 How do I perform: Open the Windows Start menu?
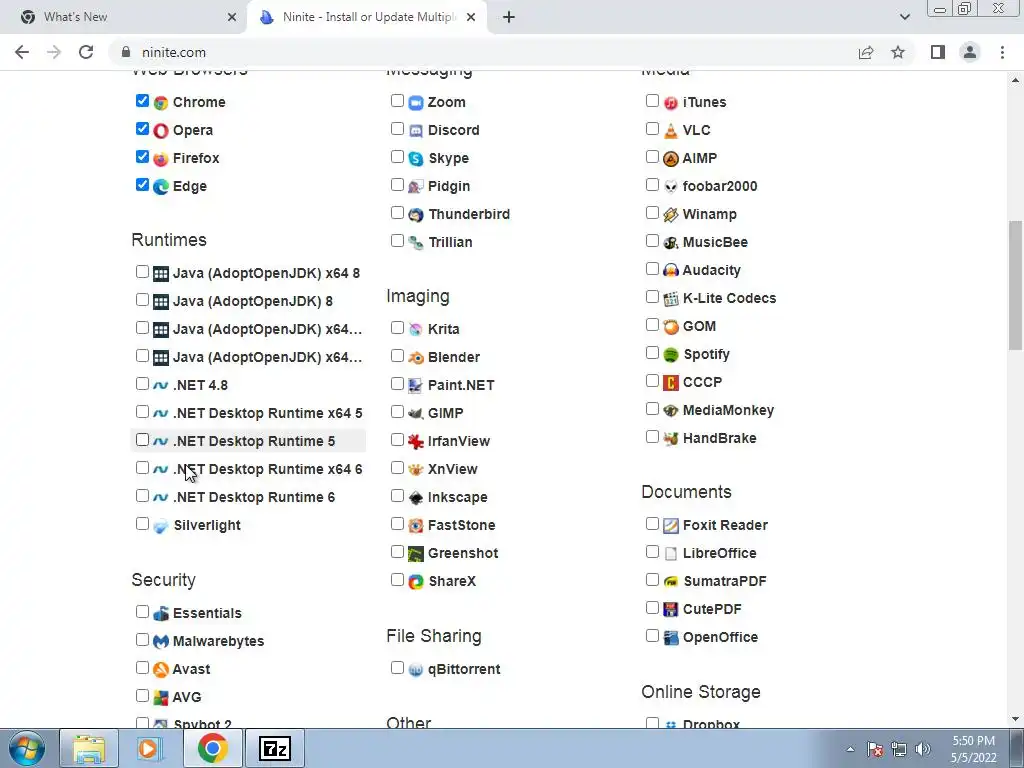(27, 749)
